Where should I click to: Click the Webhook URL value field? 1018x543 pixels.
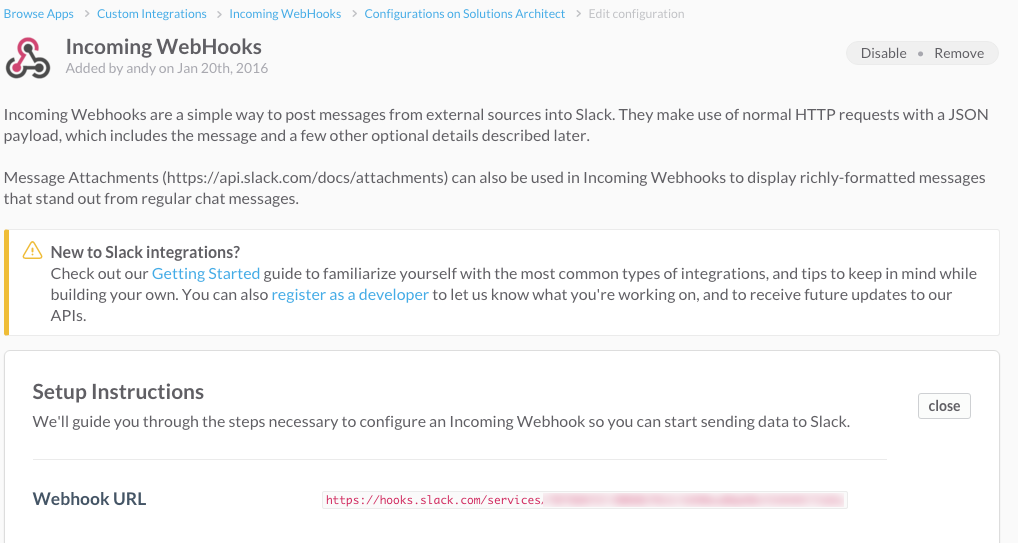point(584,499)
